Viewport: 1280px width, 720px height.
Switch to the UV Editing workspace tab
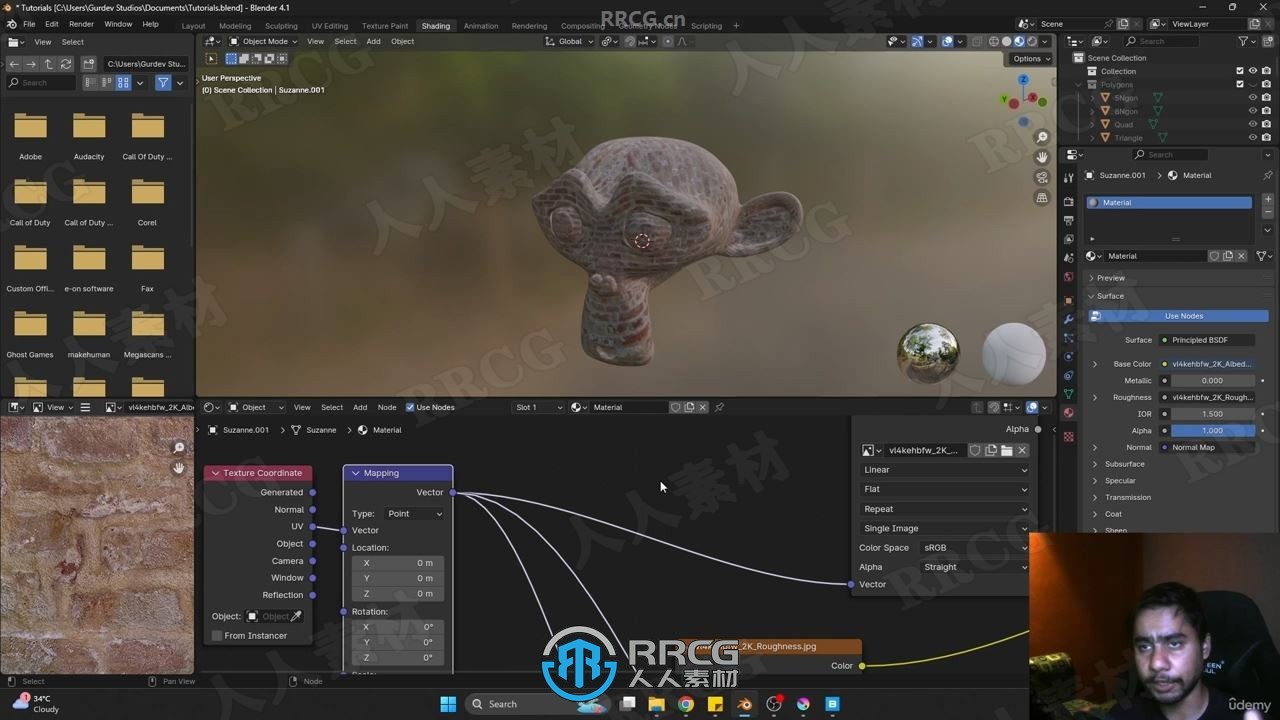(330, 26)
